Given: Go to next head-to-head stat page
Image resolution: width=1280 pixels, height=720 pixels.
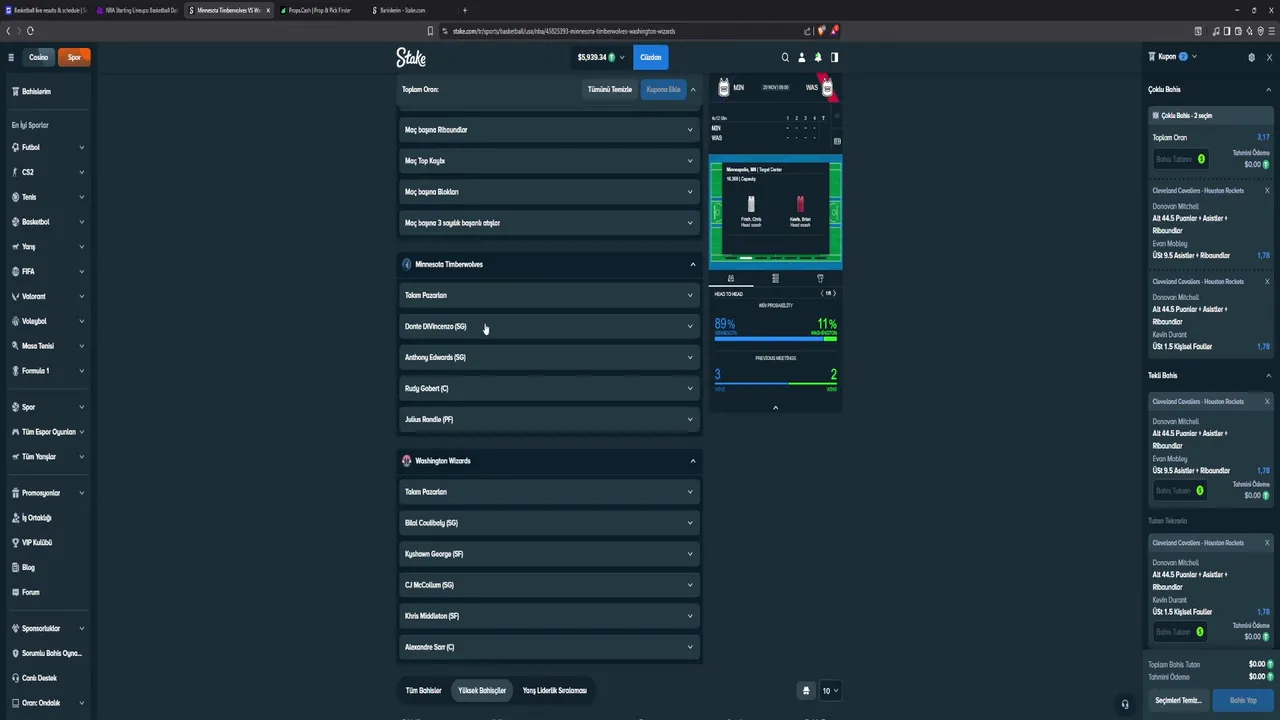Looking at the screenshot, I should pyautogui.click(x=834, y=293).
